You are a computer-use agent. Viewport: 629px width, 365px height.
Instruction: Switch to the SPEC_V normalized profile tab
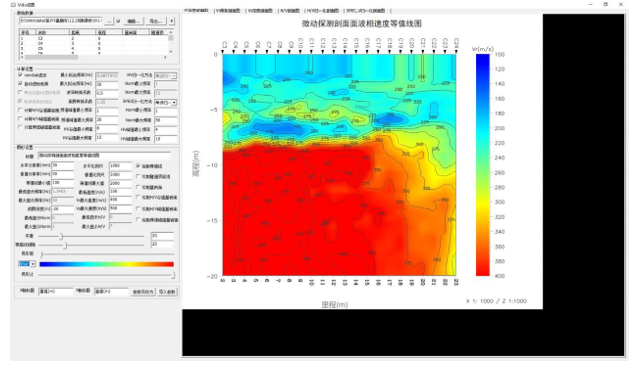click(365, 11)
